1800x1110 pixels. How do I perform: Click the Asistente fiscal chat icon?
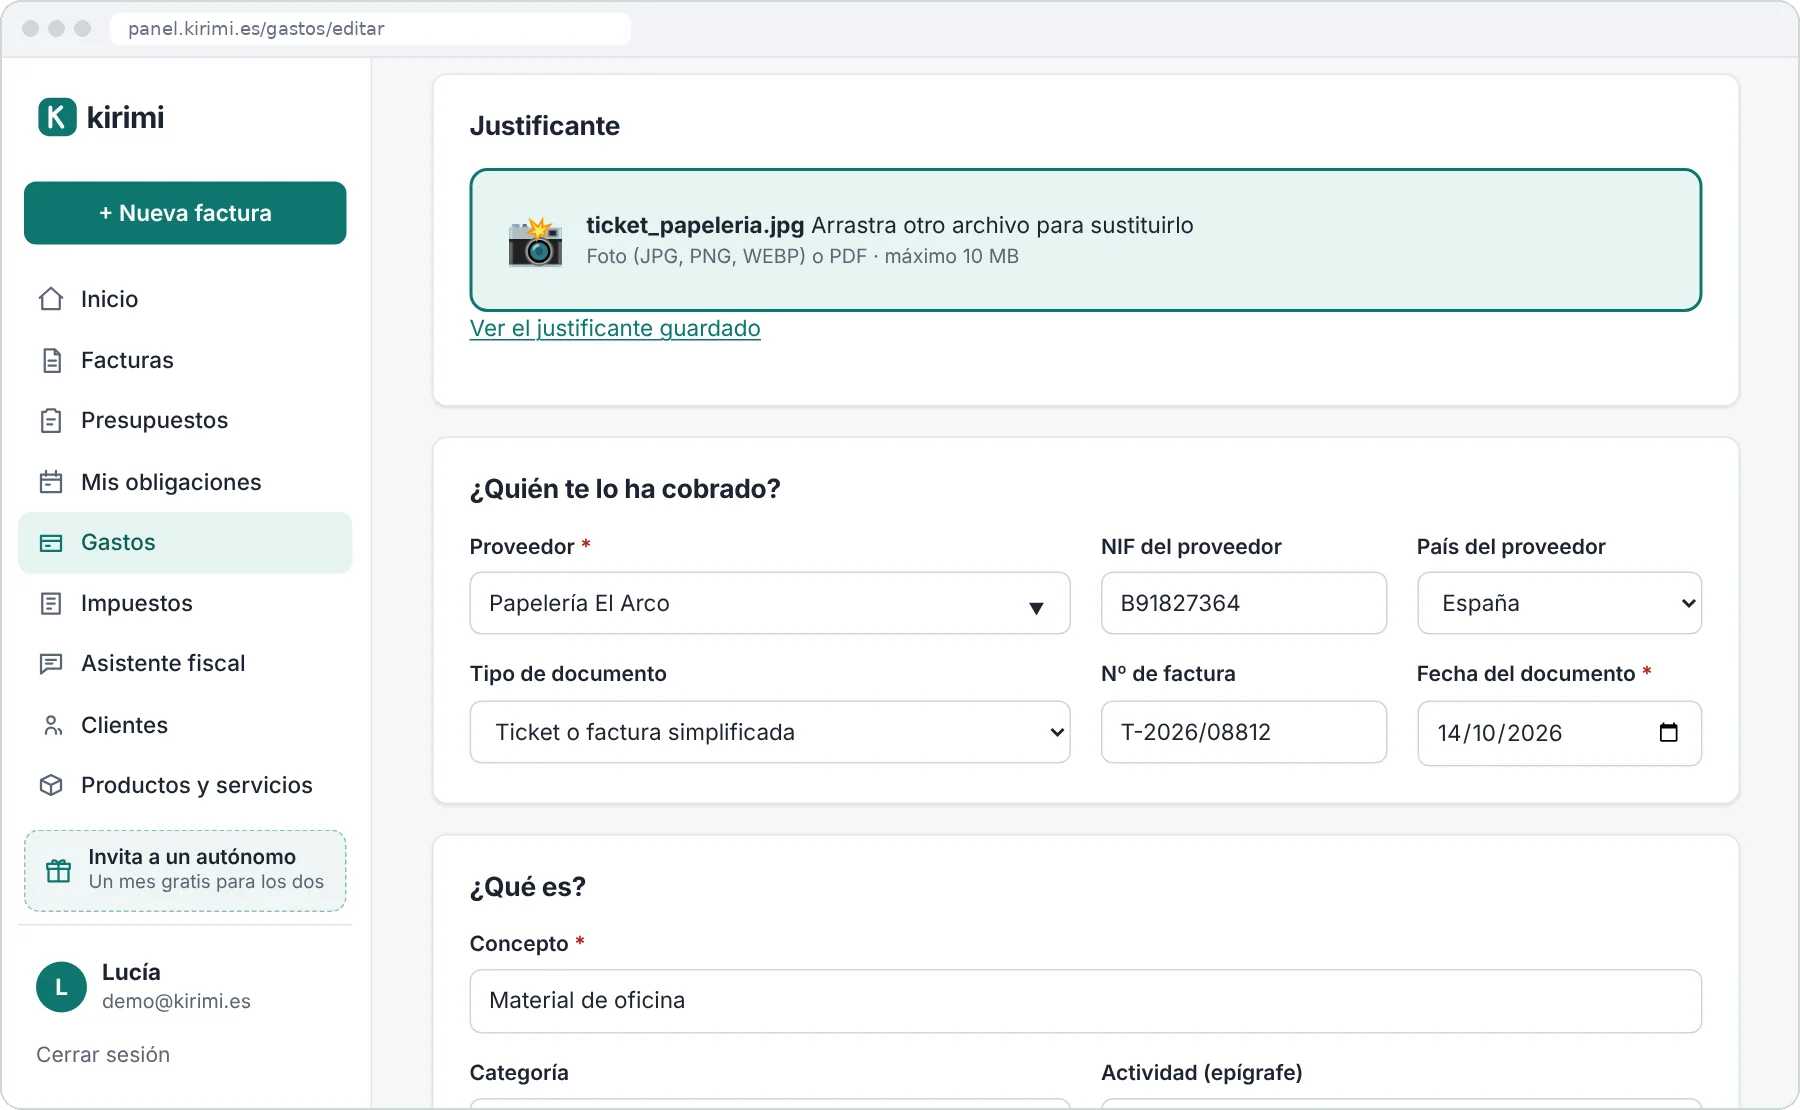point(51,664)
